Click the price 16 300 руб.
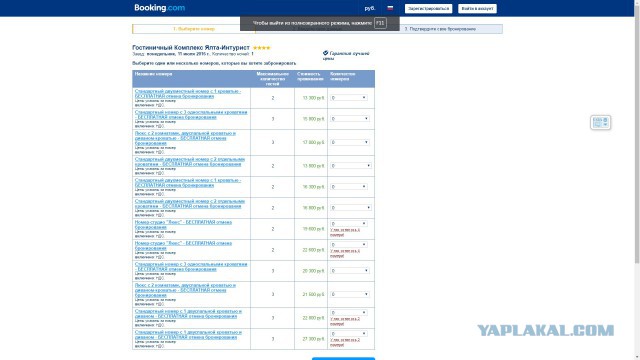 pyautogui.click(x=313, y=187)
